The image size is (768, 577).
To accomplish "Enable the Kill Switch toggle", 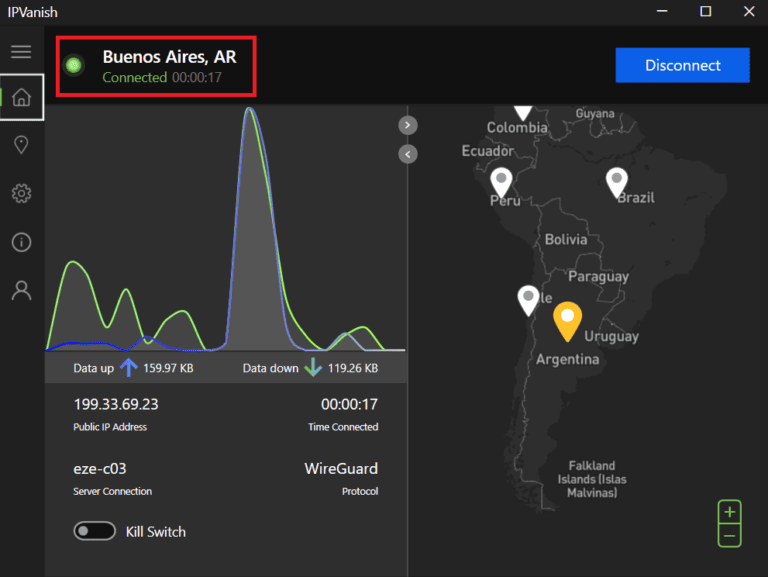I will click(94, 531).
